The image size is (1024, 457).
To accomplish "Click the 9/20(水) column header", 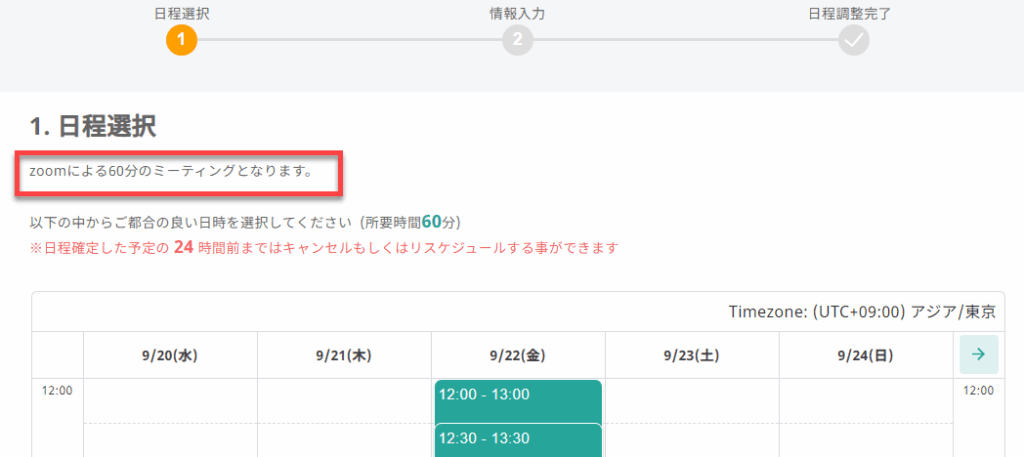I will pos(170,355).
